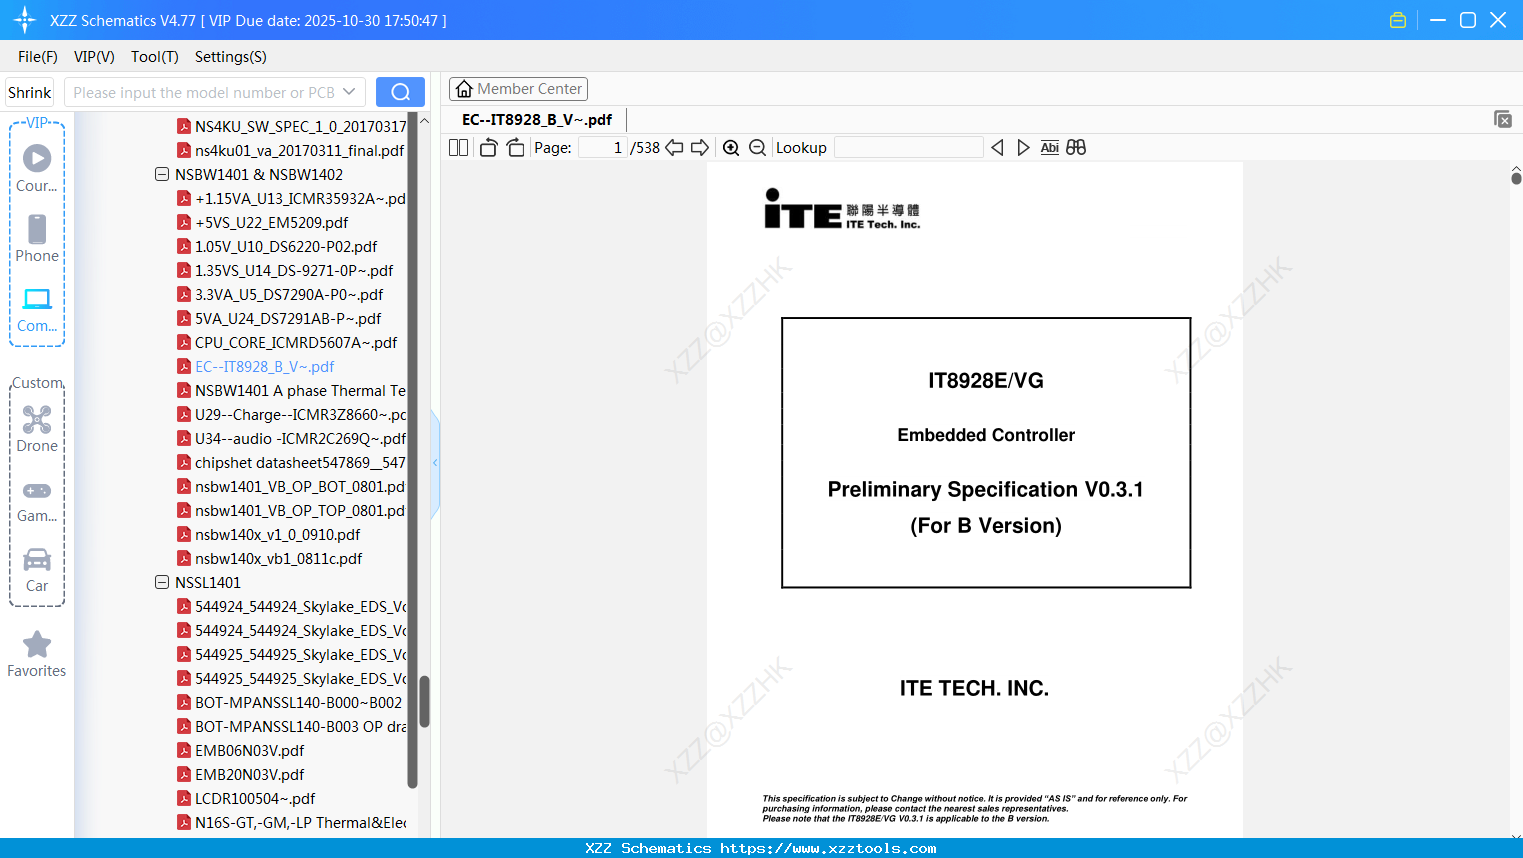The image size is (1523, 858).
Task: Close all tabs icon at right of tab bar
Action: [1503, 119]
